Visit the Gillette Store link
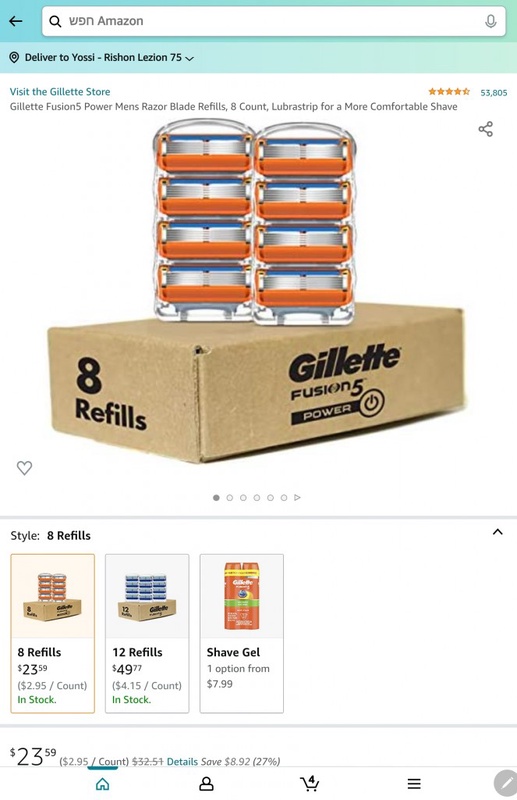Image resolution: width=517 pixels, height=800 pixels. tap(60, 92)
